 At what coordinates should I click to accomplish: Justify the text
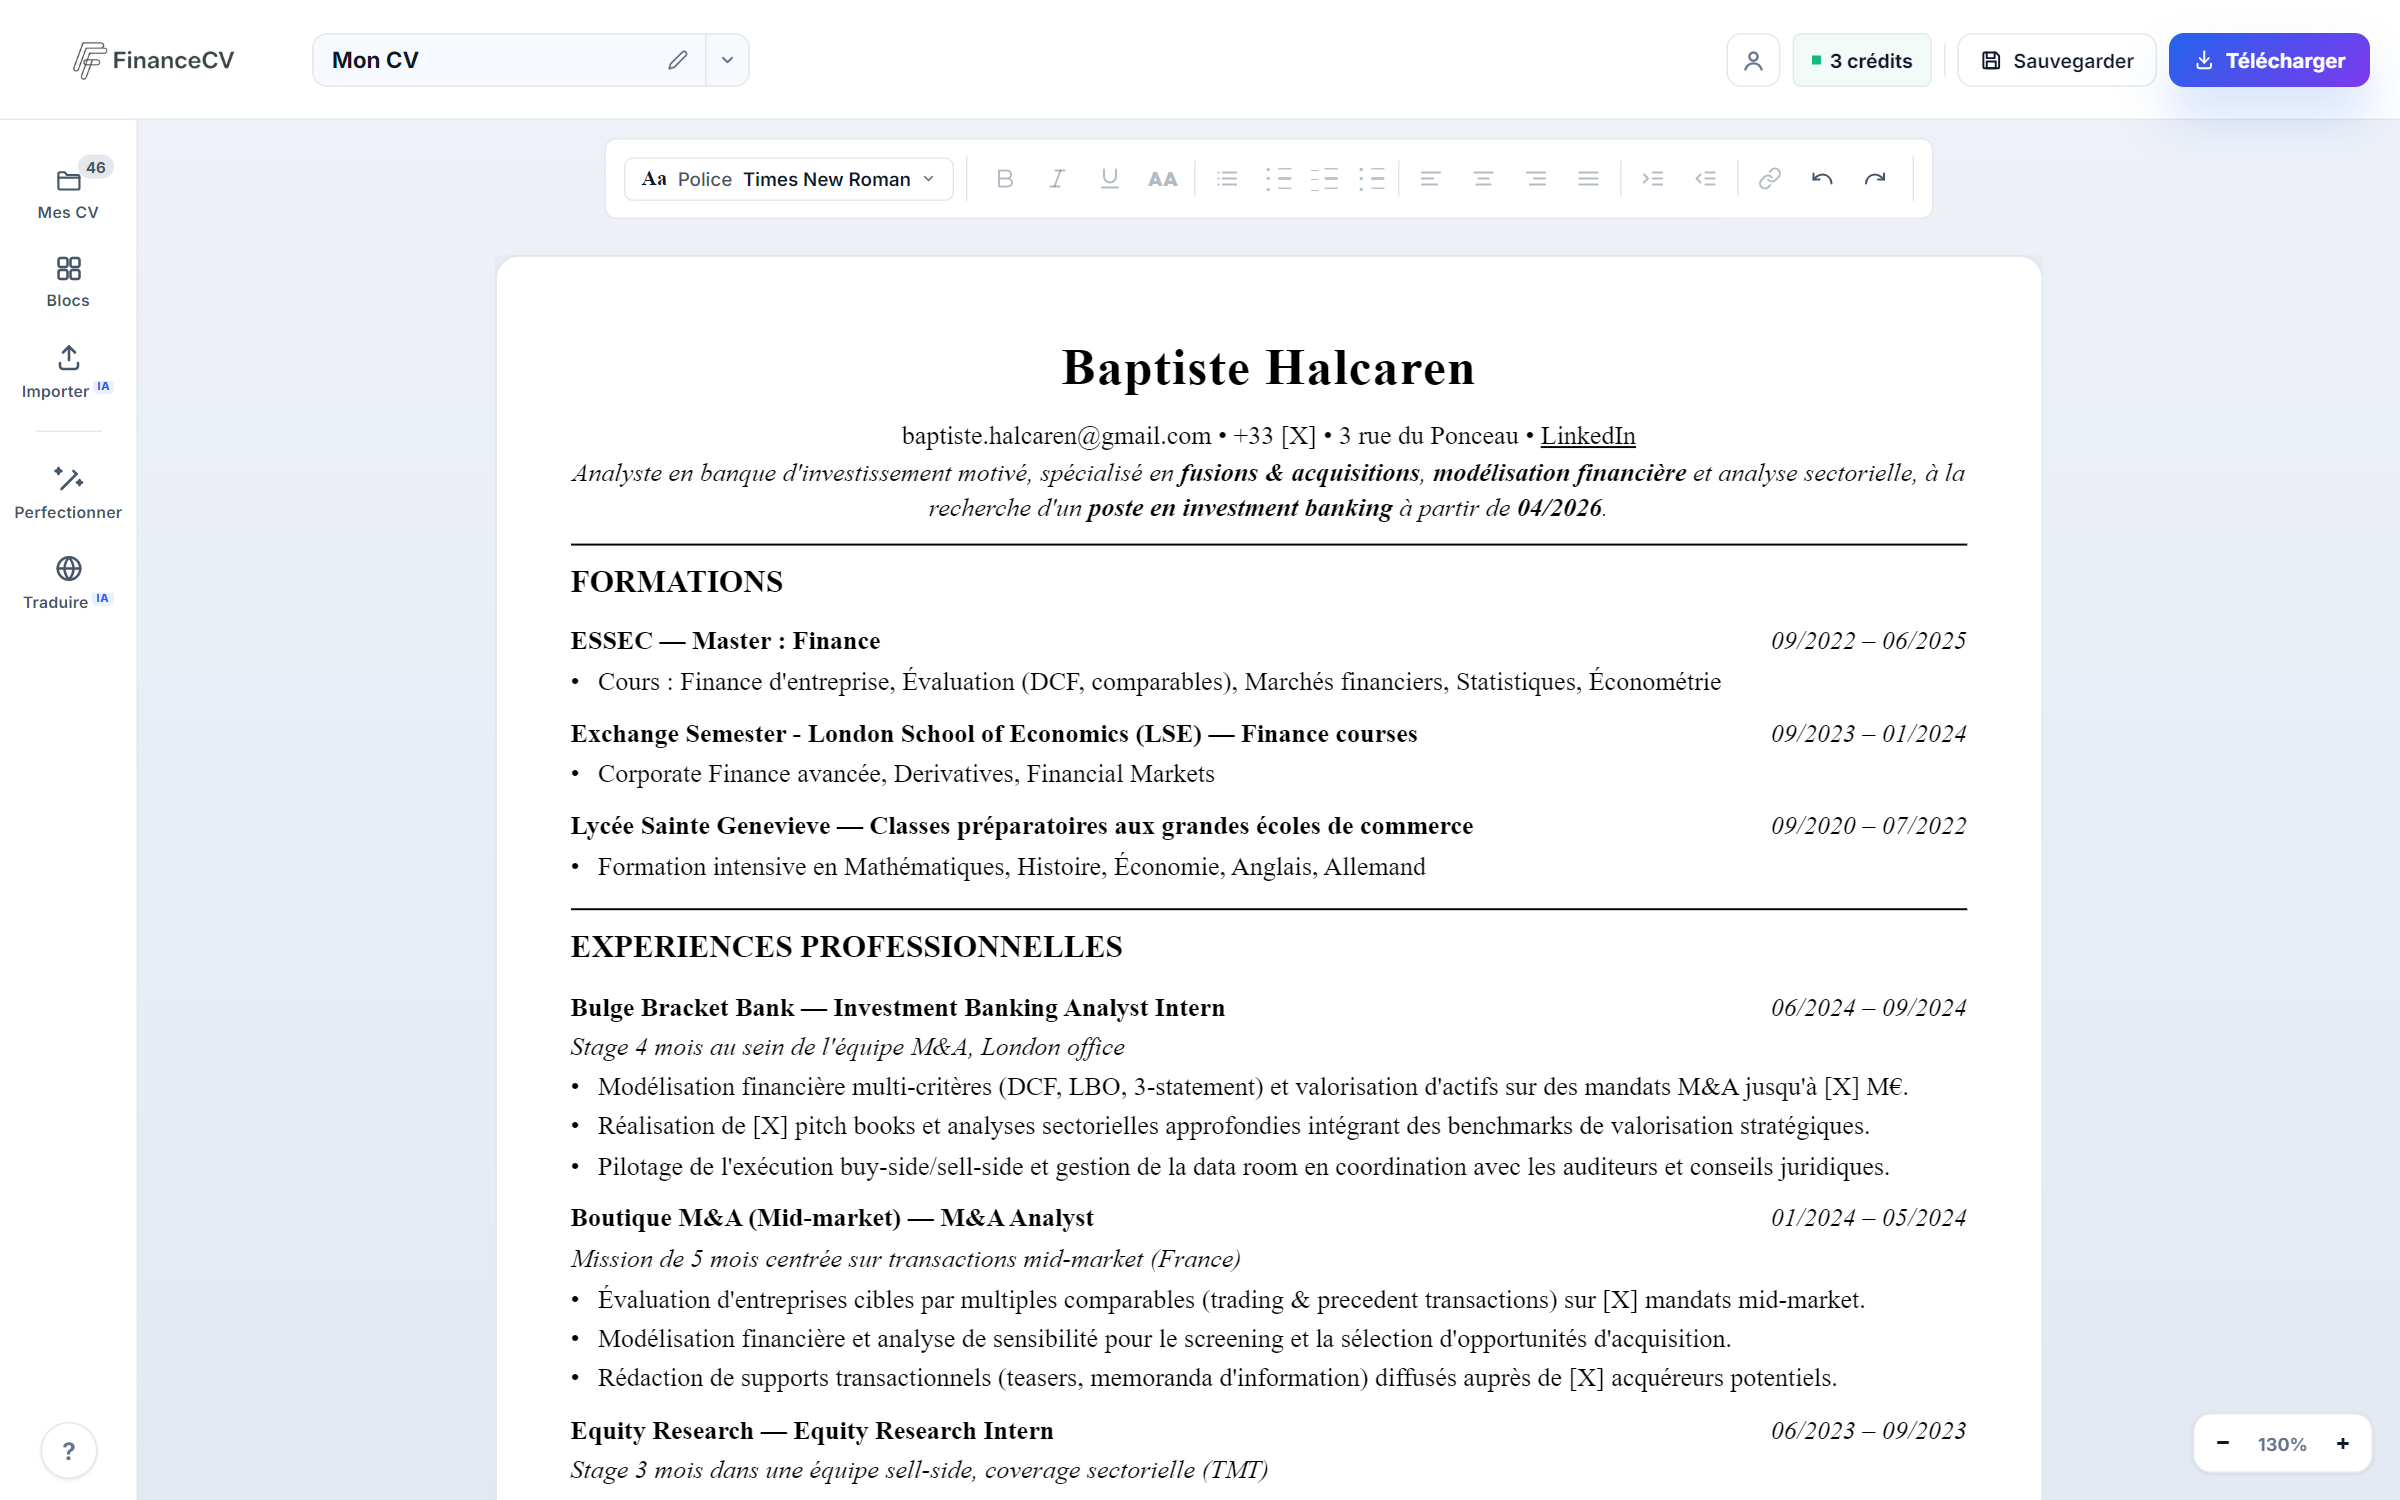tap(1588, 179)
